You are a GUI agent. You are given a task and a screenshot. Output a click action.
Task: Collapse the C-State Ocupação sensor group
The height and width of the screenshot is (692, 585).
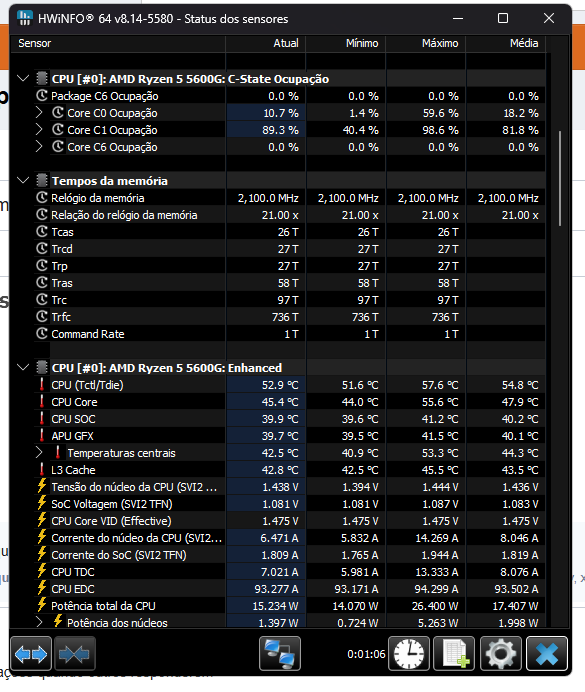(23, 79)
